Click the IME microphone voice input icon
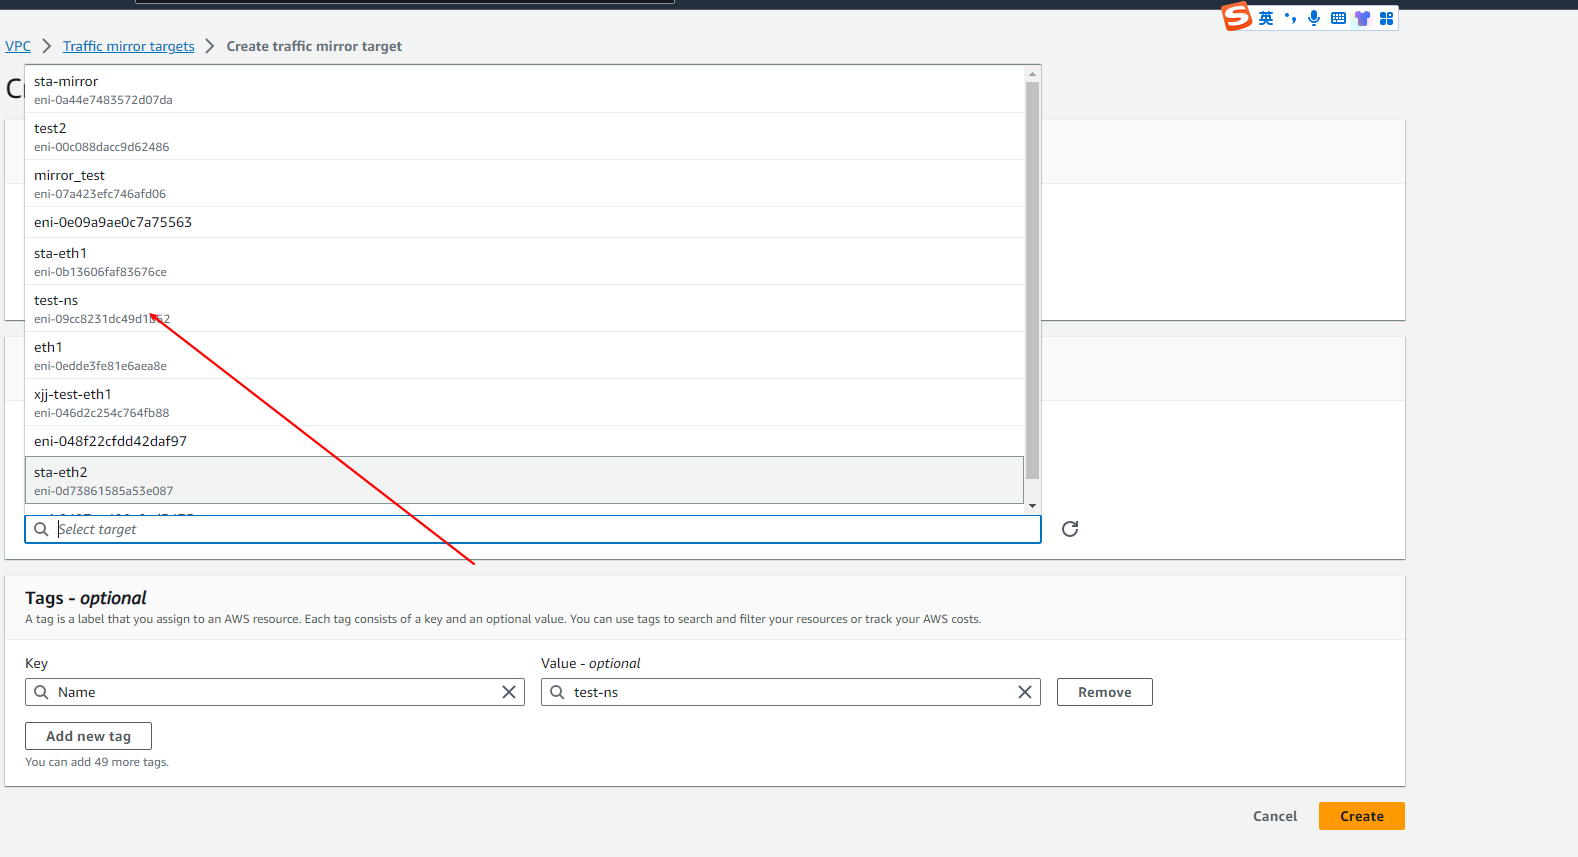The width and height of the screenshot is (1578, 857). (x=1314, y=18)
